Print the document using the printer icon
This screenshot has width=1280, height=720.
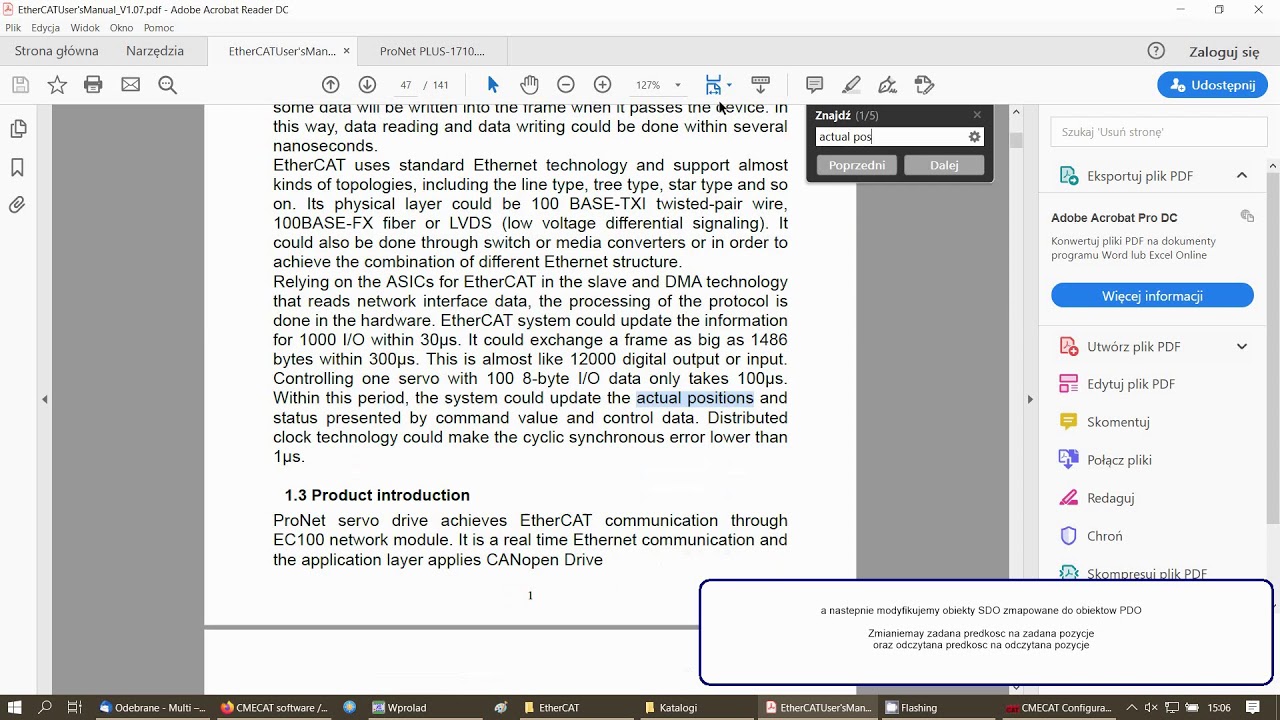[94, 85]
